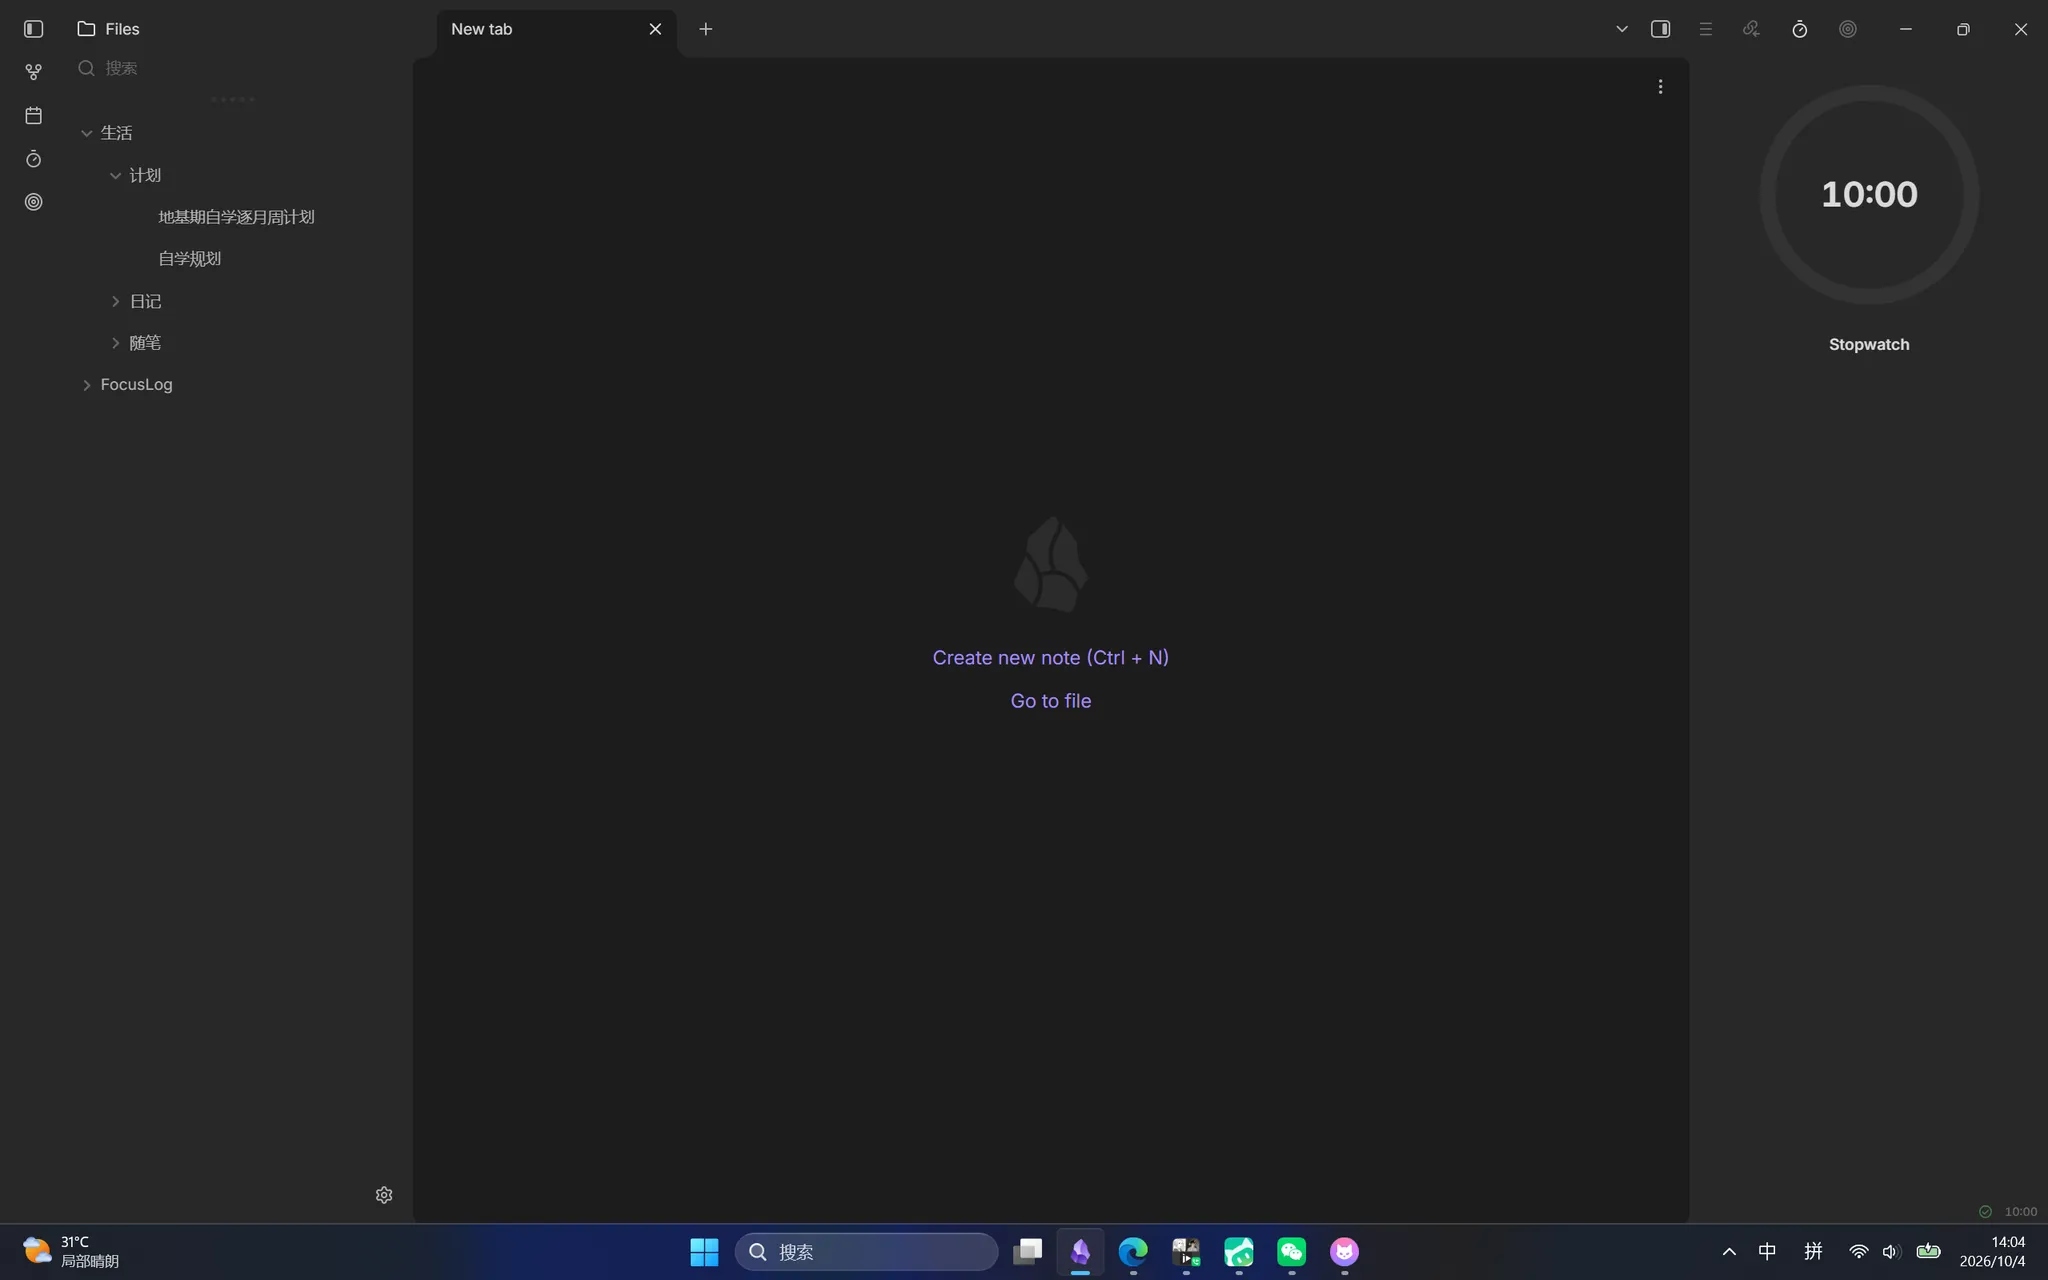The height and width of the screenshot is (1280, 2048).
Task: Toggle the left sidebar icon
Action: click(x=33, y=29)
